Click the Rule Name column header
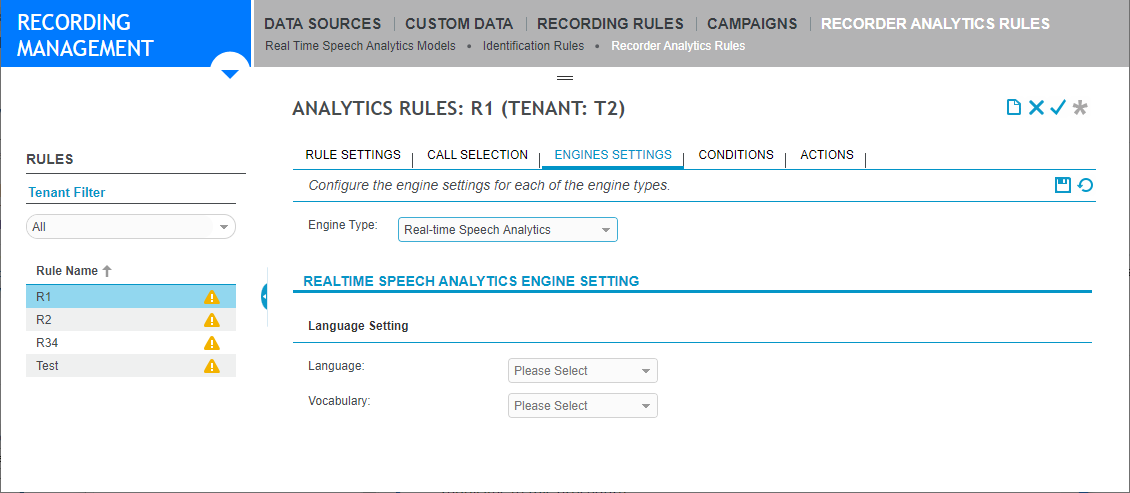Image resolution: width=1130 pixels, height=493 pixels. (x=67, y=271)
